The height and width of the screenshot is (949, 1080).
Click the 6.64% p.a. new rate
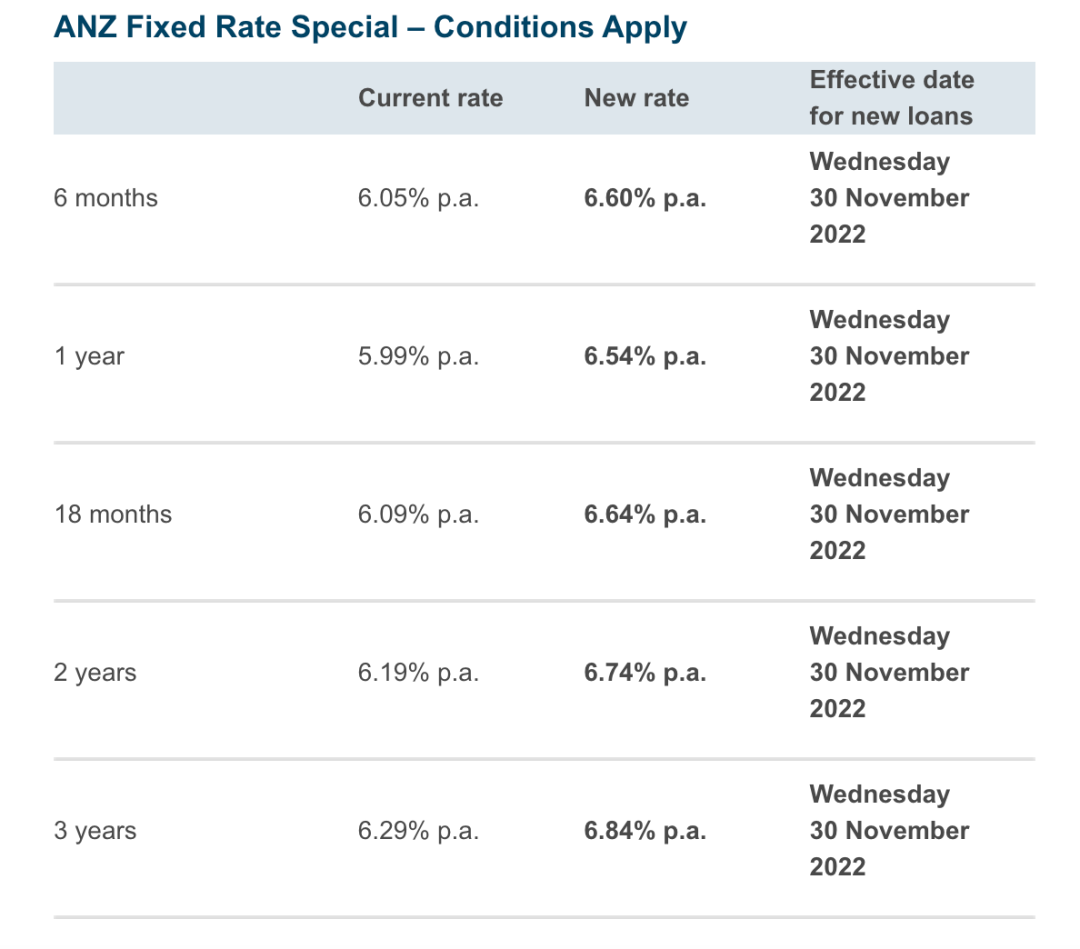tap(645, 514)
